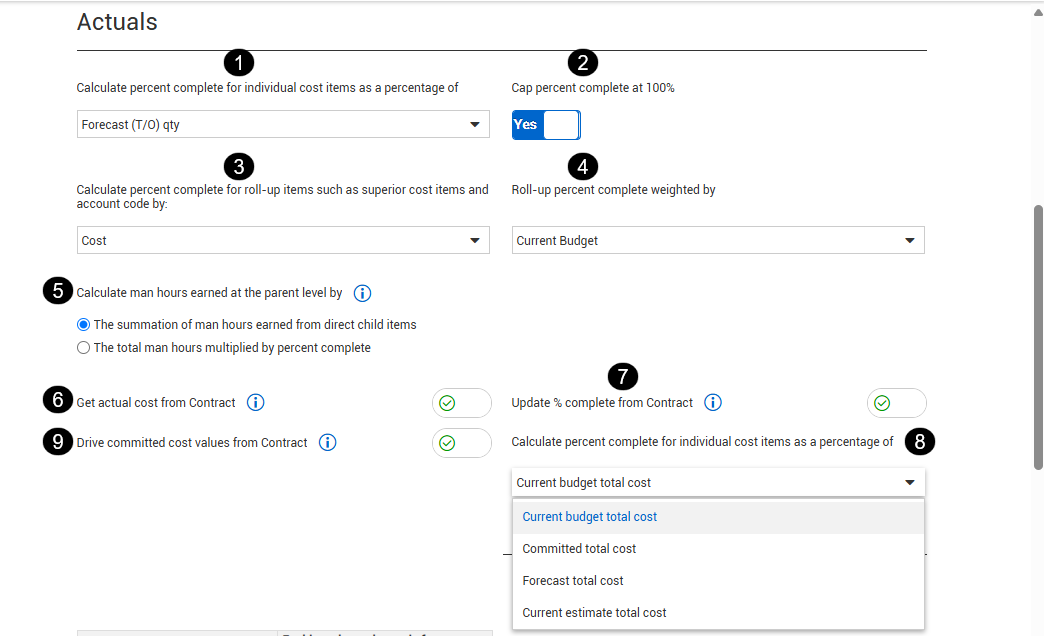Toggle Drive committed cost values switch
Viewport: 1044px width, 636px height.
461,443
